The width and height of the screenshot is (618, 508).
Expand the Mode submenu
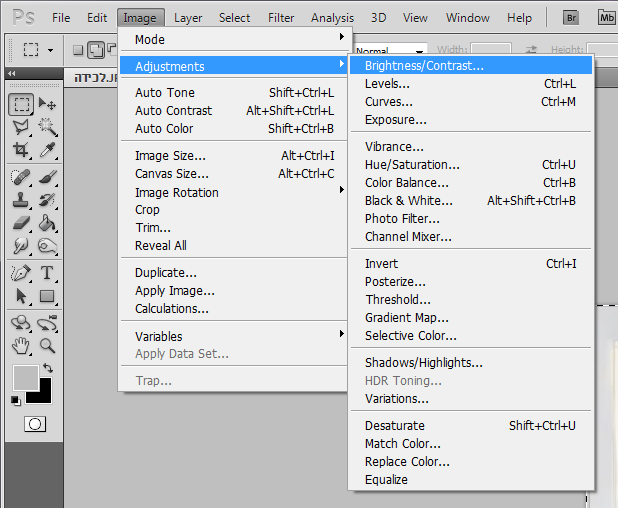pyautogui.click(x=234, y=39)
